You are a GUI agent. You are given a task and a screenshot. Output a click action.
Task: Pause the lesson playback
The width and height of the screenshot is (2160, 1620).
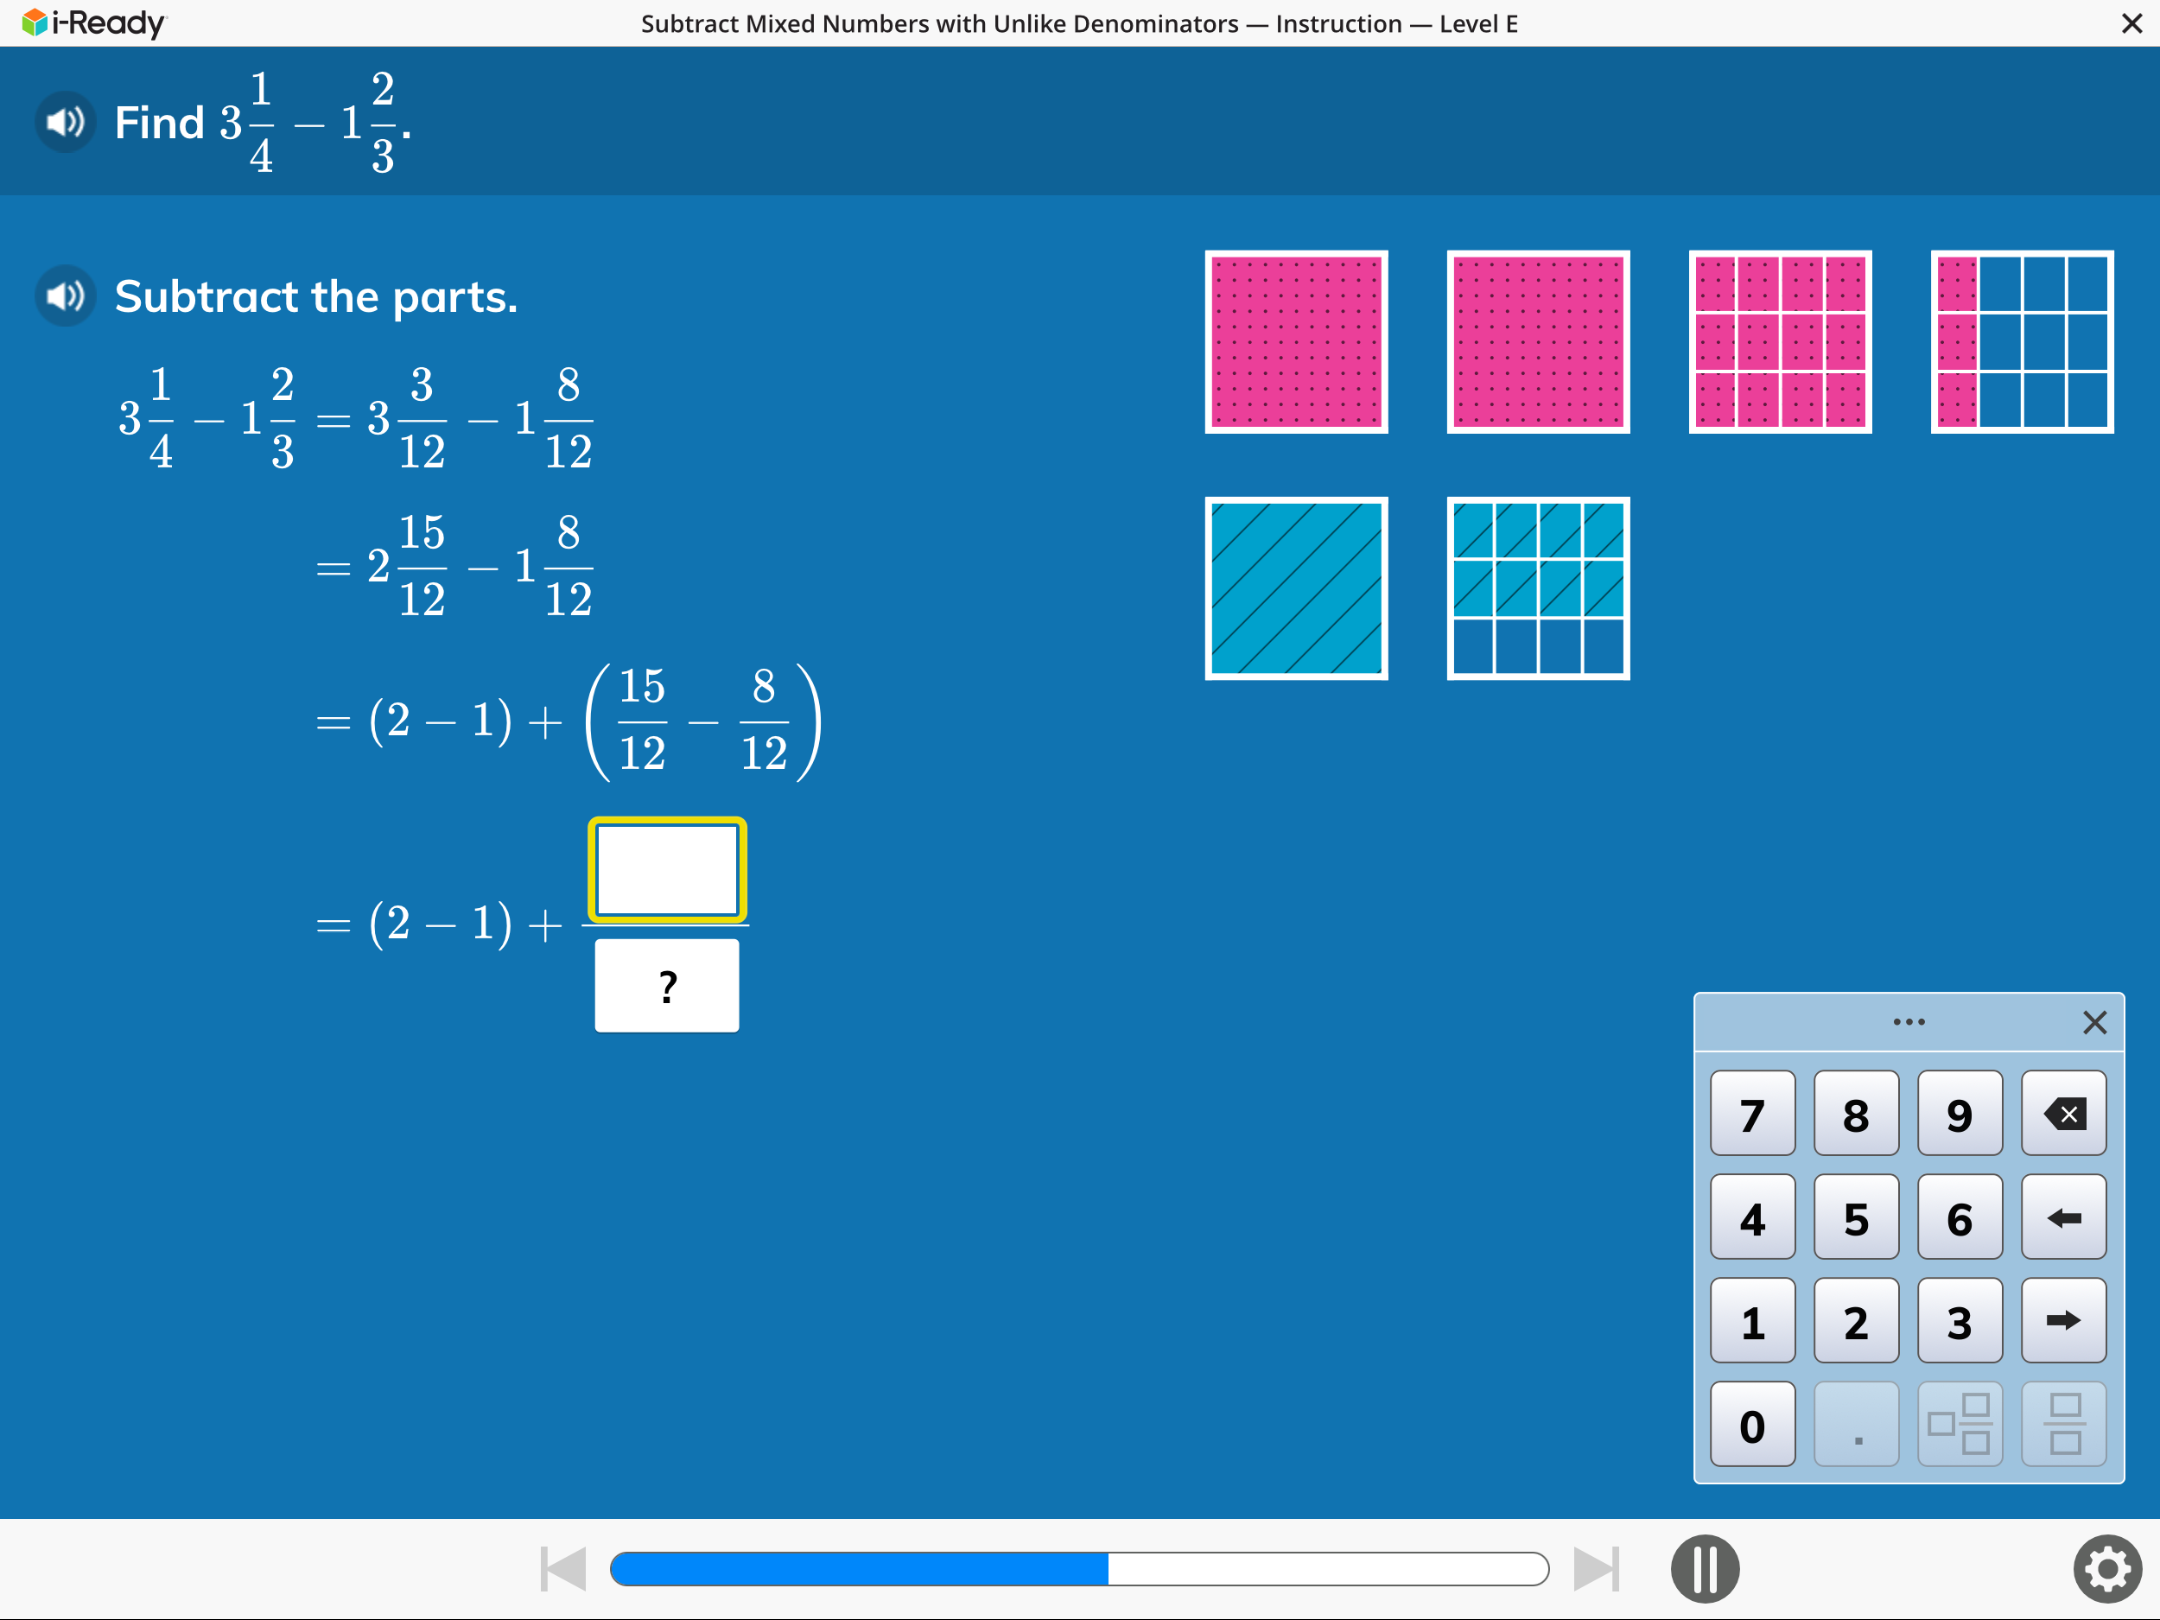click(1705, 1568)
